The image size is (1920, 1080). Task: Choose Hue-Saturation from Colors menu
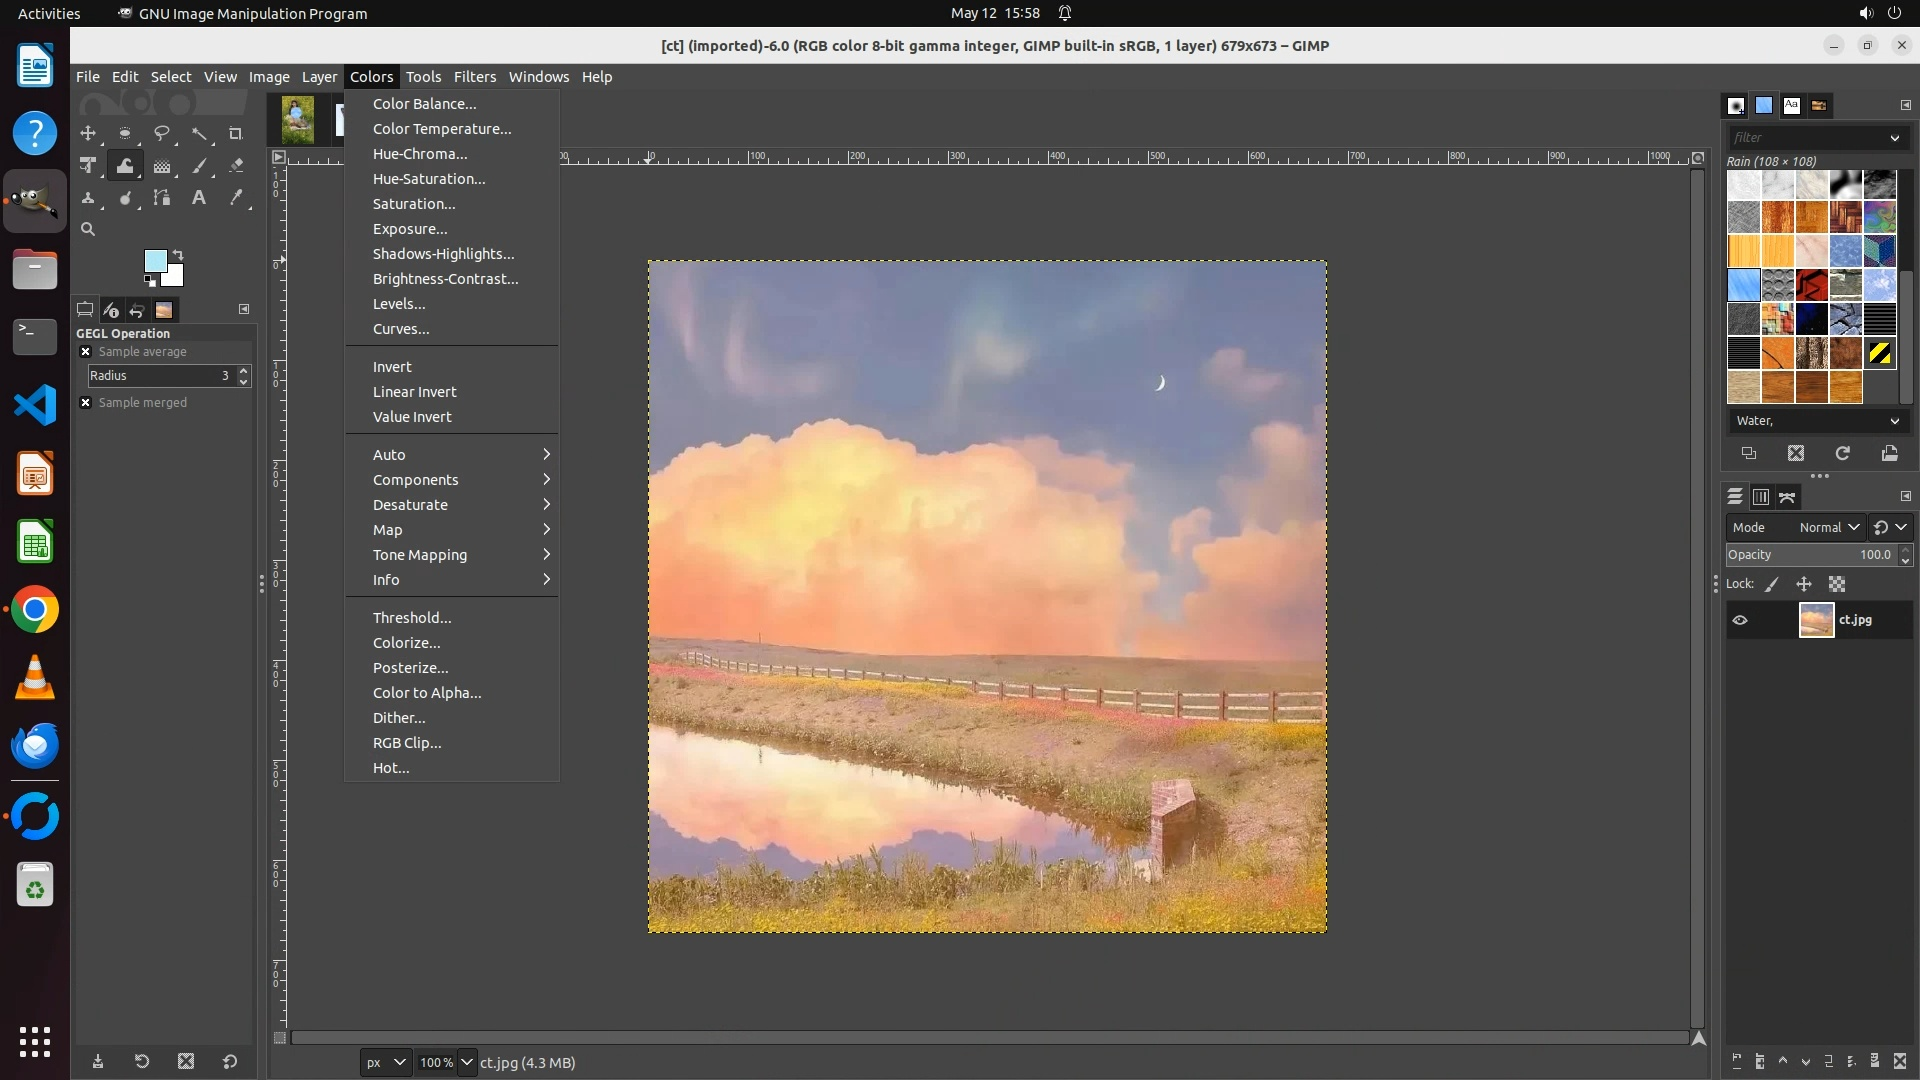pos(429,179)
